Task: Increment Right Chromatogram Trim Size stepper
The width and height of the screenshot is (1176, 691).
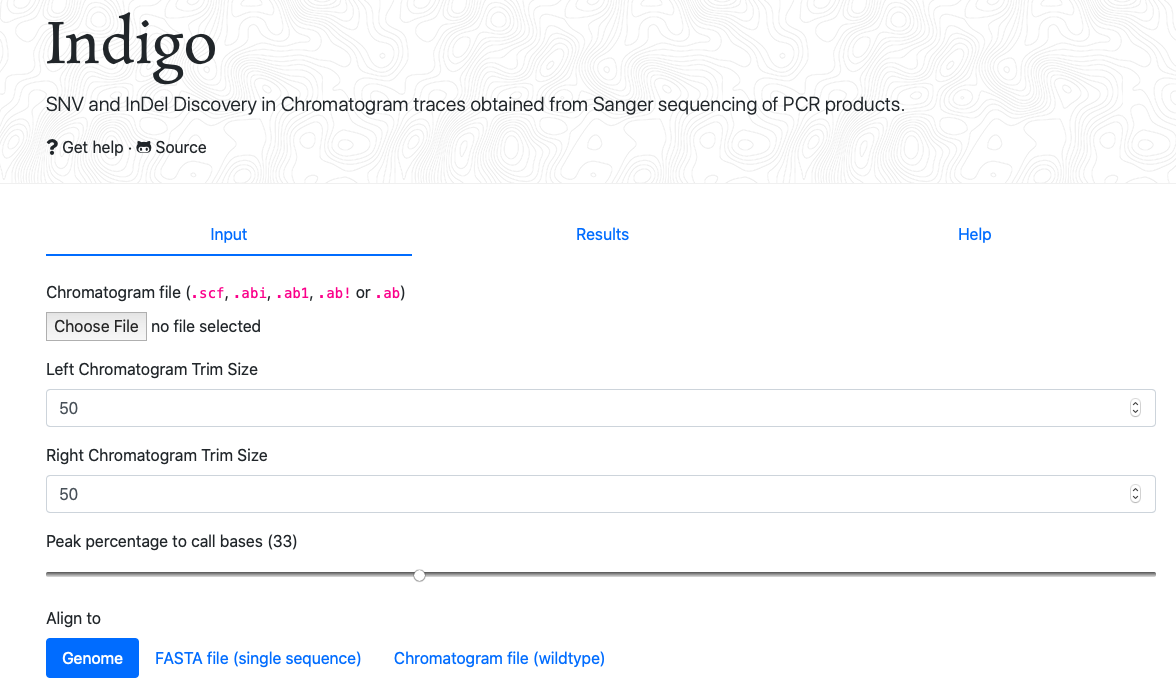Action: [1135, 489]
